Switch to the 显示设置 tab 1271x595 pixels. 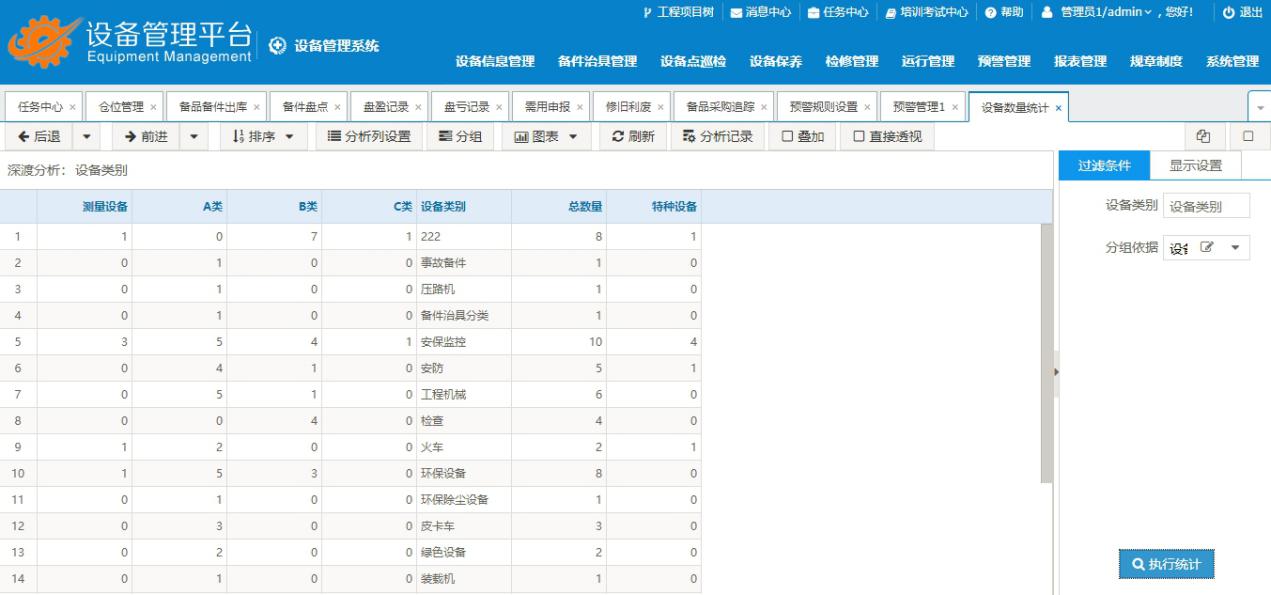1196,166
